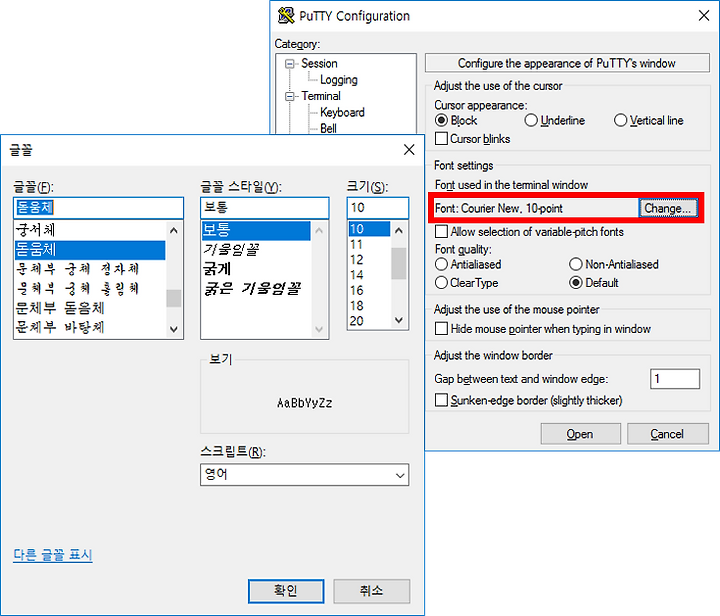This screenshot has width=720, height=616.
Task: Click the 글꼴 font name input field
Action: click(99, 207)
